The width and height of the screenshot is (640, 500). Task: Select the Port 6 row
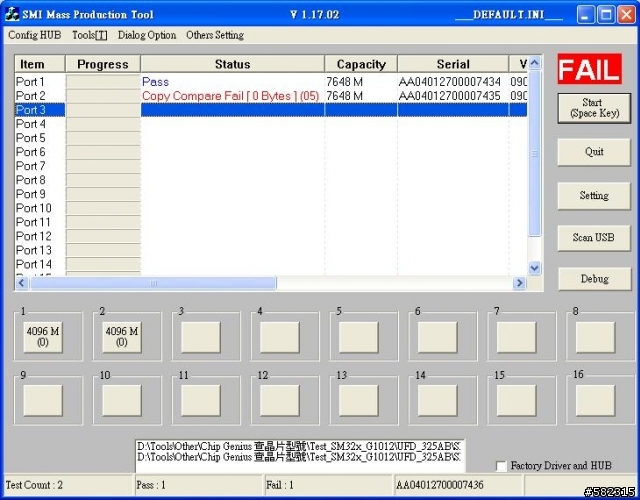click(271, 152)
